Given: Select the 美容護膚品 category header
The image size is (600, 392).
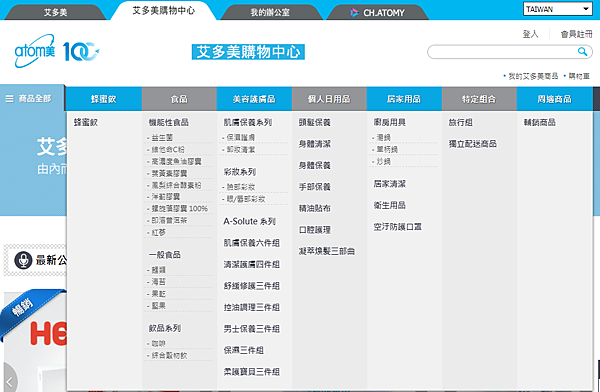Looking at the screenshot, I should pos(254,99).
